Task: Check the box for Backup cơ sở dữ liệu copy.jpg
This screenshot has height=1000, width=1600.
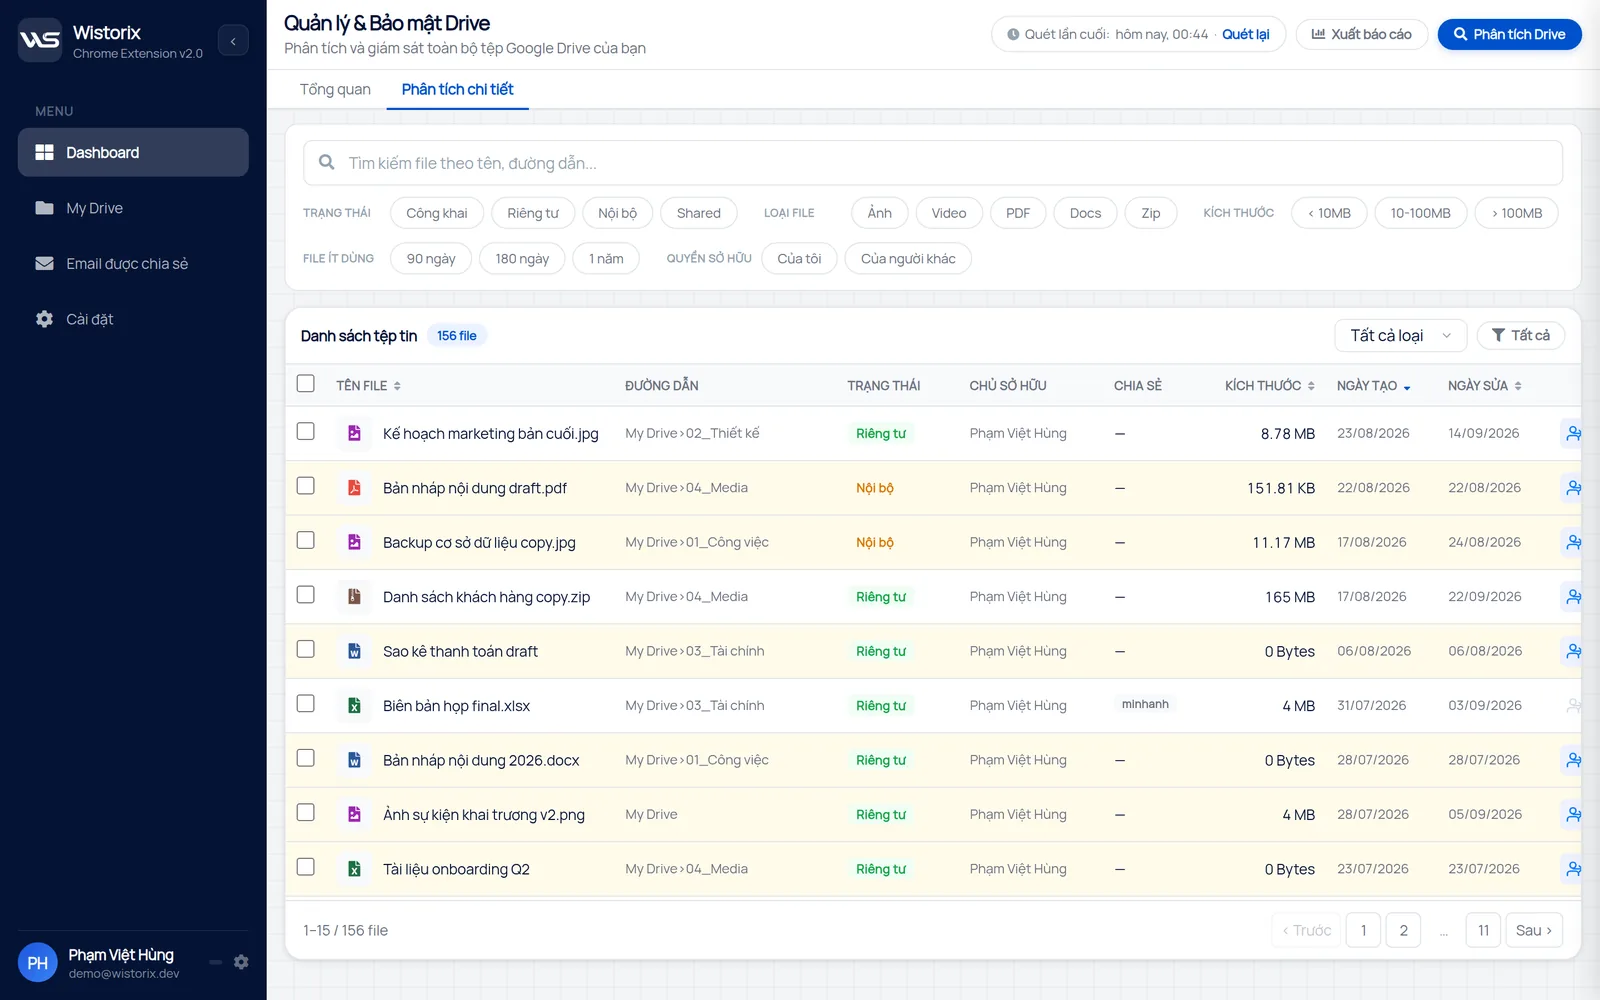Action: (306, 540)
